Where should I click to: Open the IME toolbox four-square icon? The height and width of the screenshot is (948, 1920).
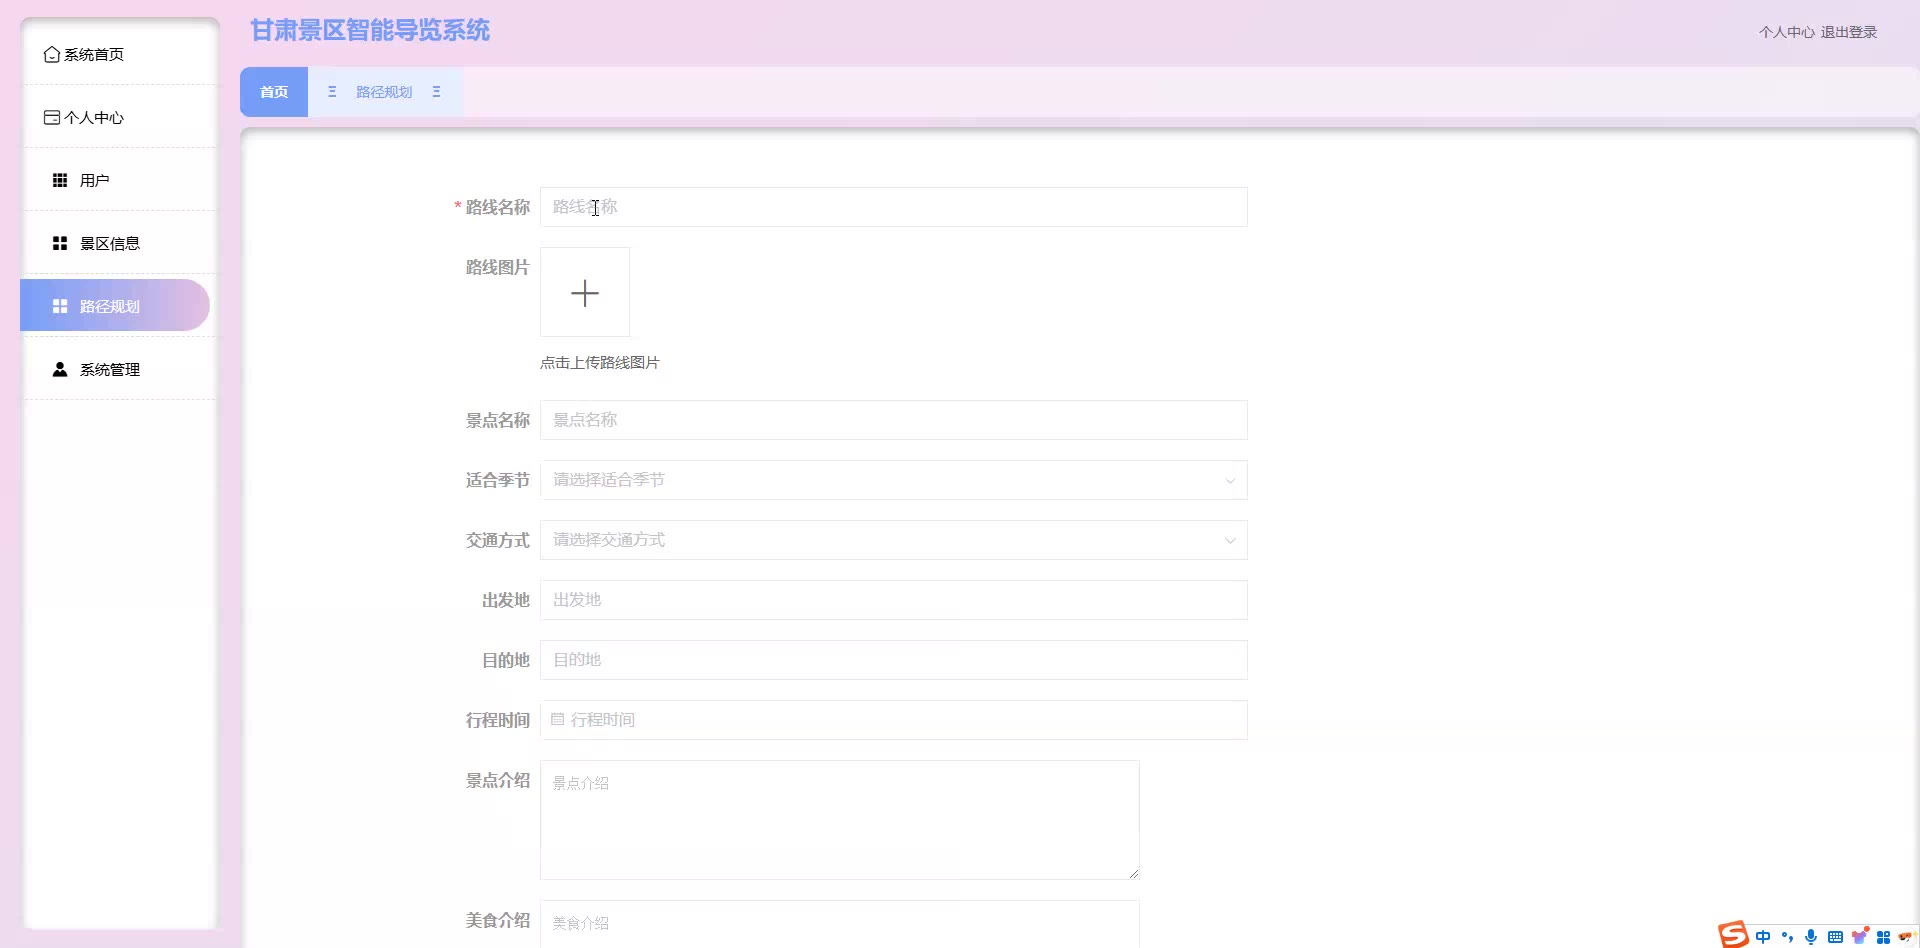click(x=1883, y=937)
